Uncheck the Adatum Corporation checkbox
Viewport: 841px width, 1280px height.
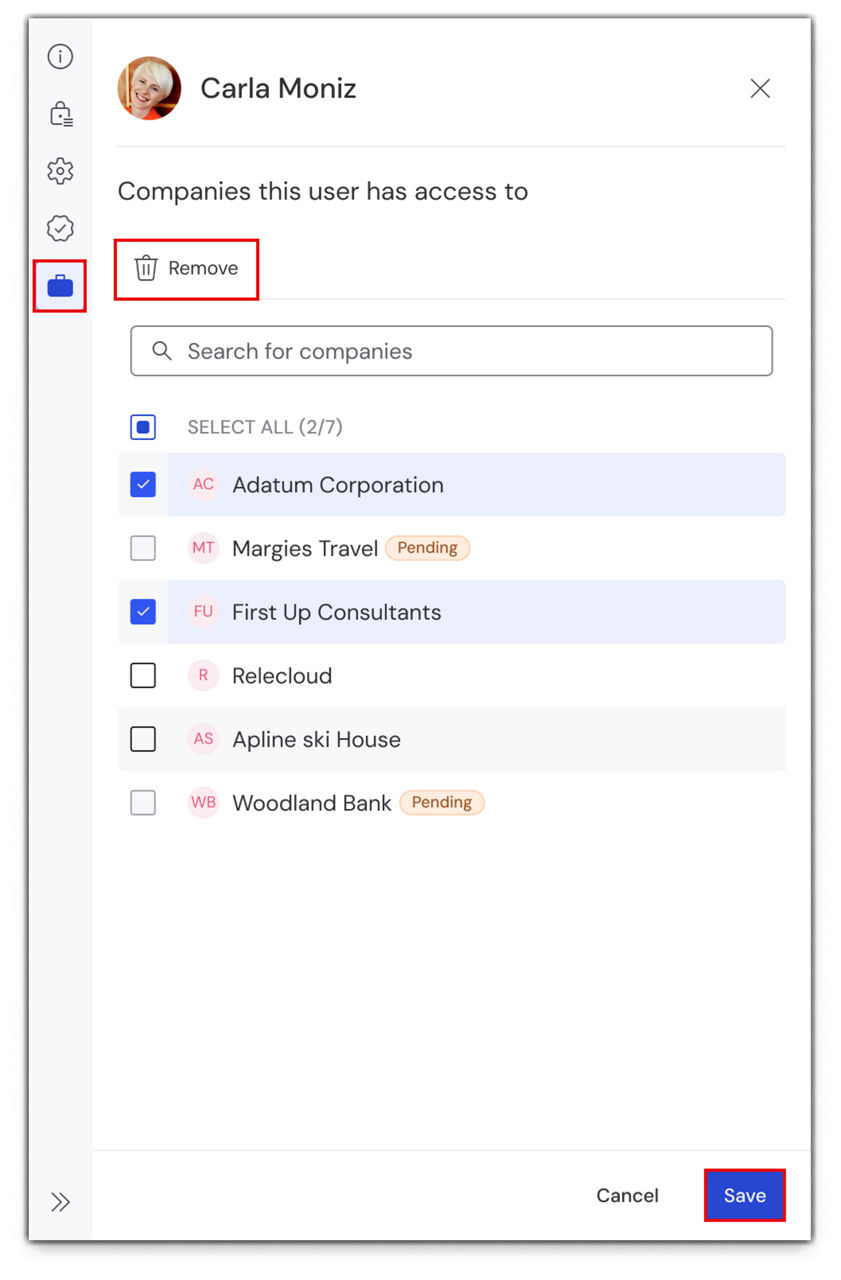[143, 485]
